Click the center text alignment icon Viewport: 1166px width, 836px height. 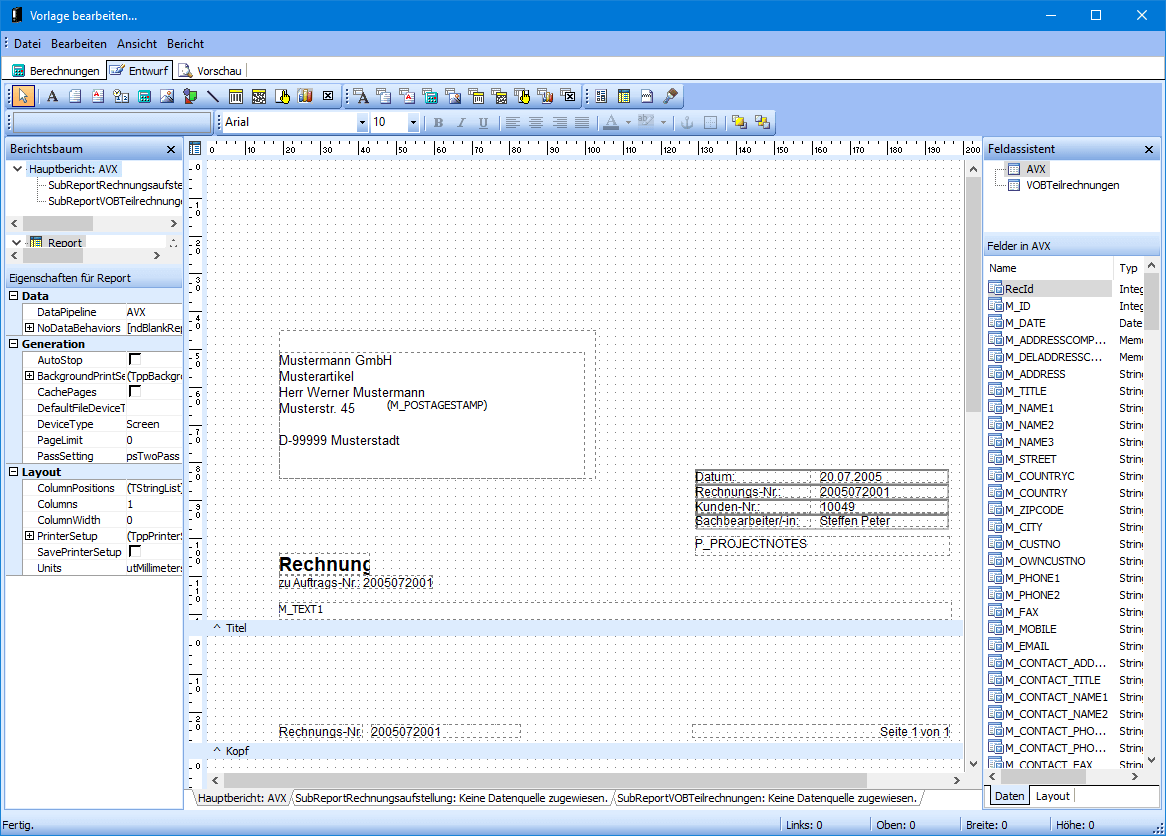536,123
